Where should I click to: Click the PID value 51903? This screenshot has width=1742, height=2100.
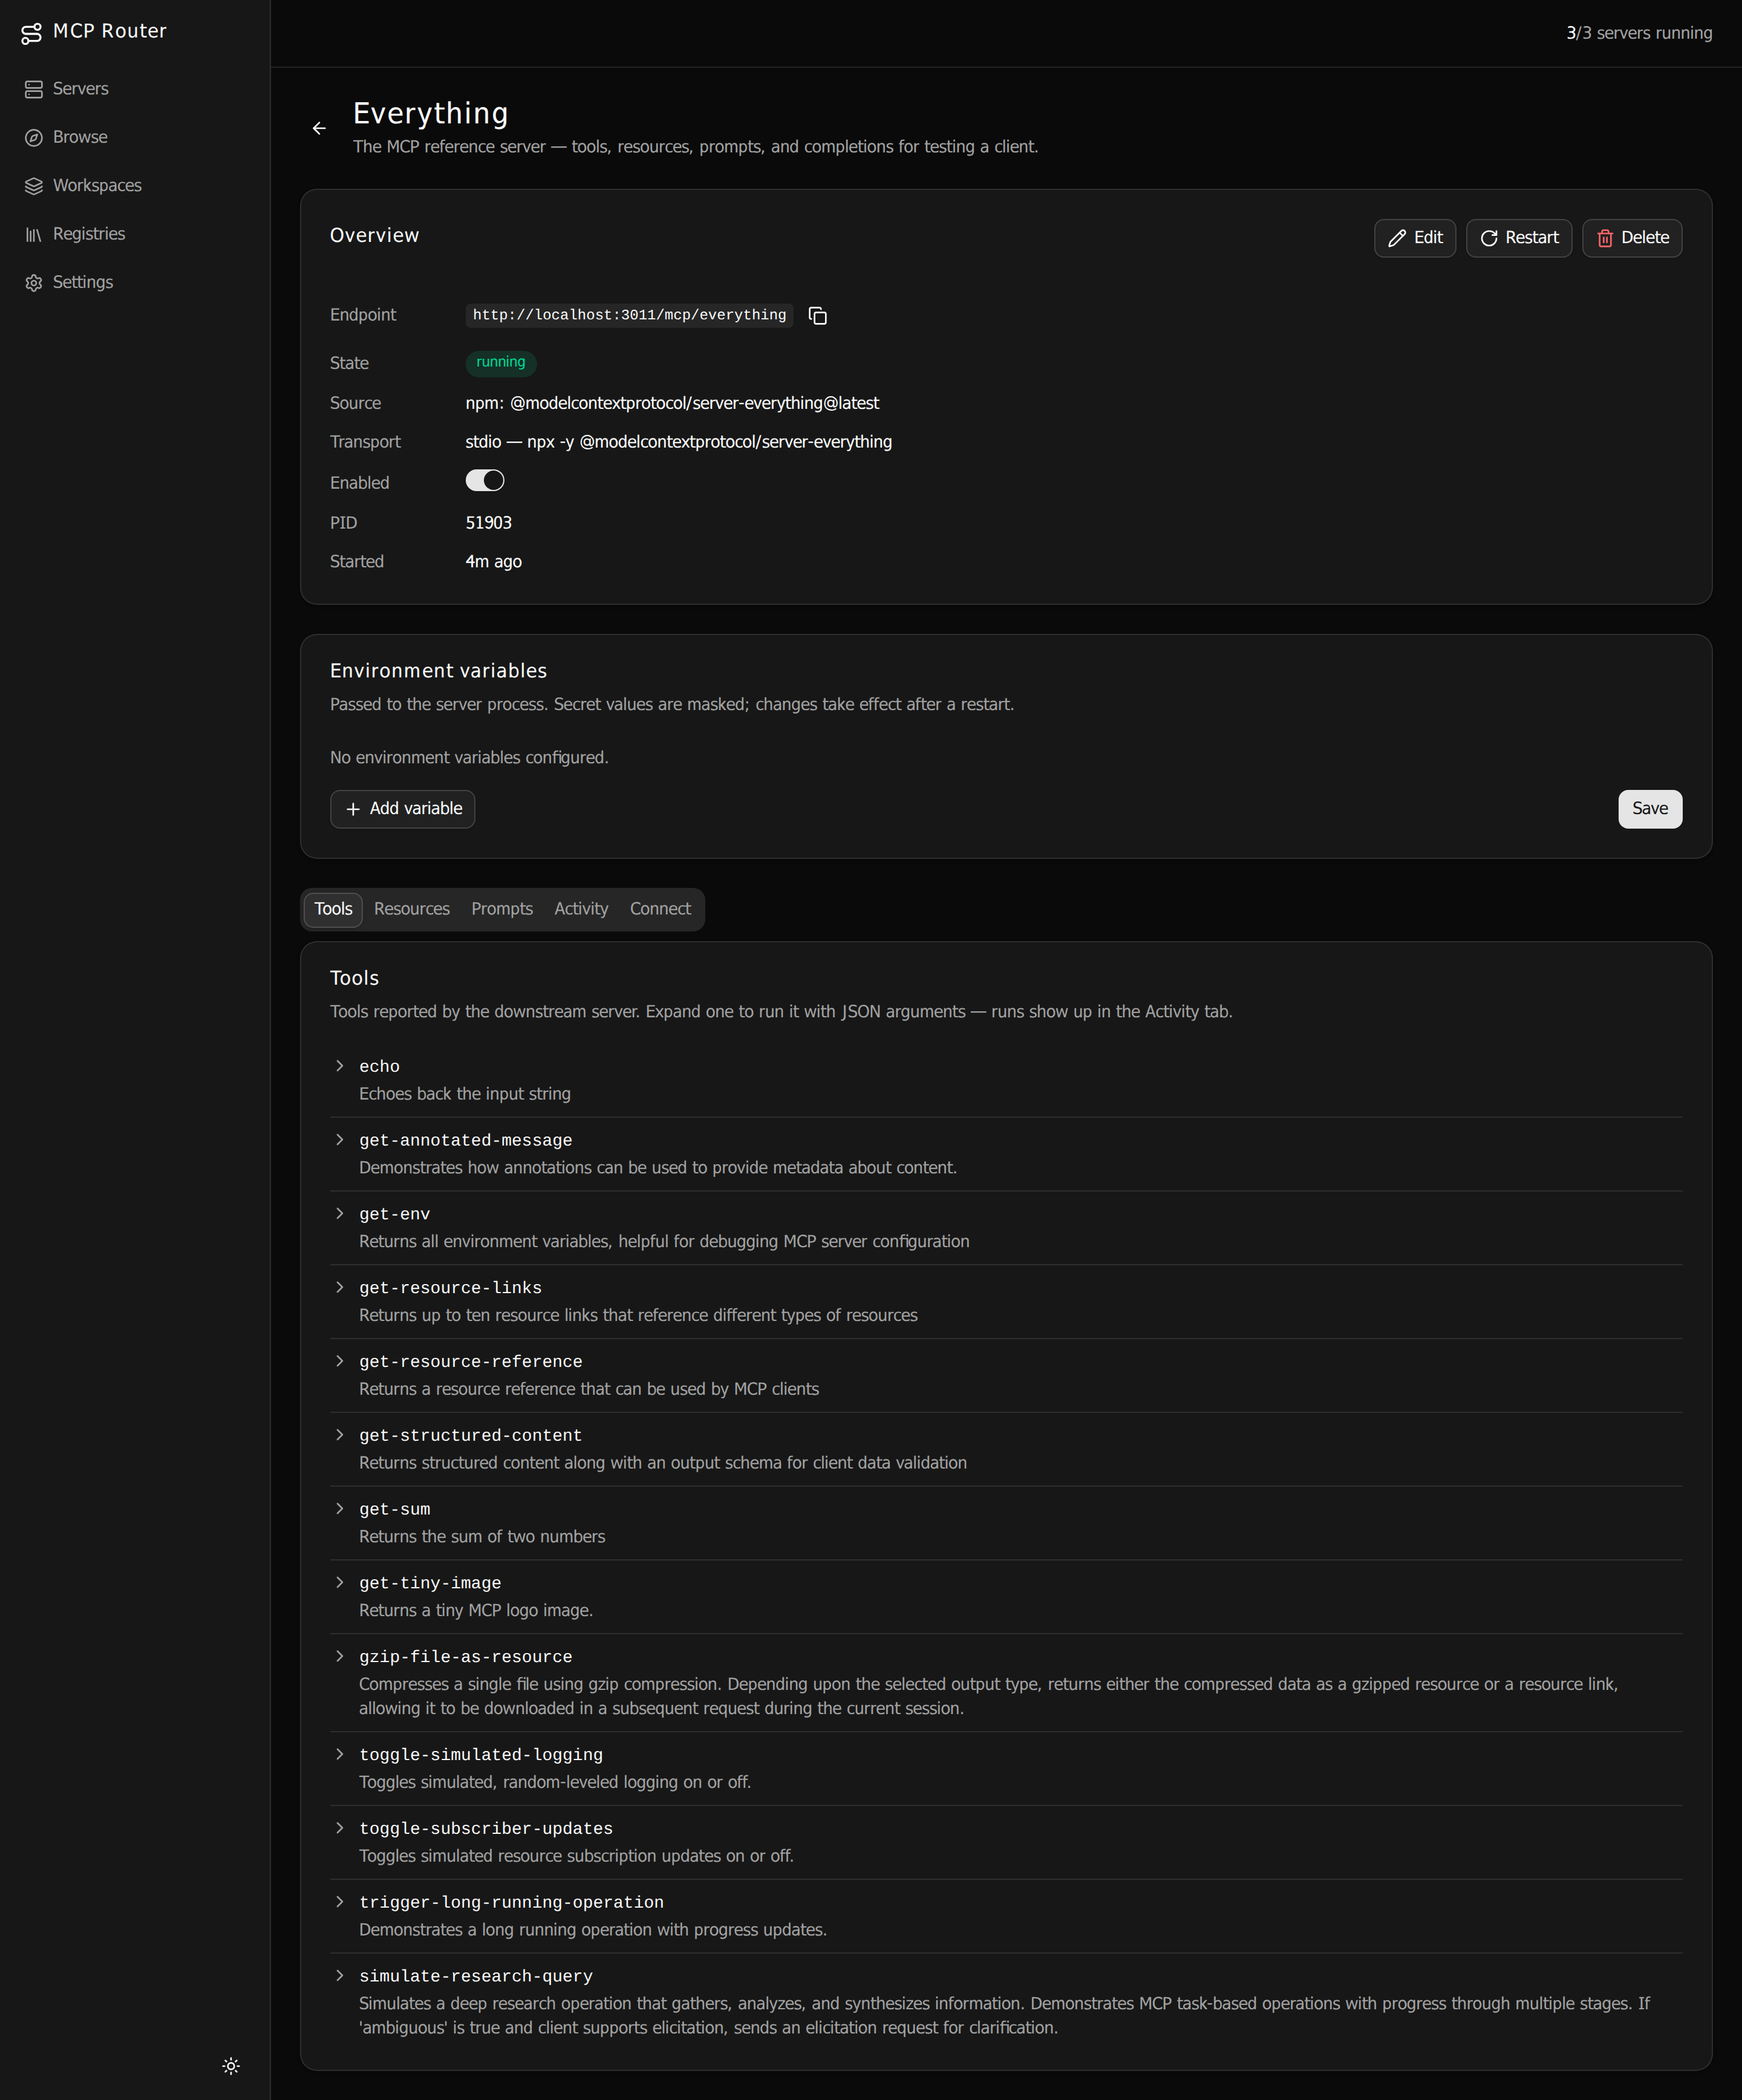(488, 523)
